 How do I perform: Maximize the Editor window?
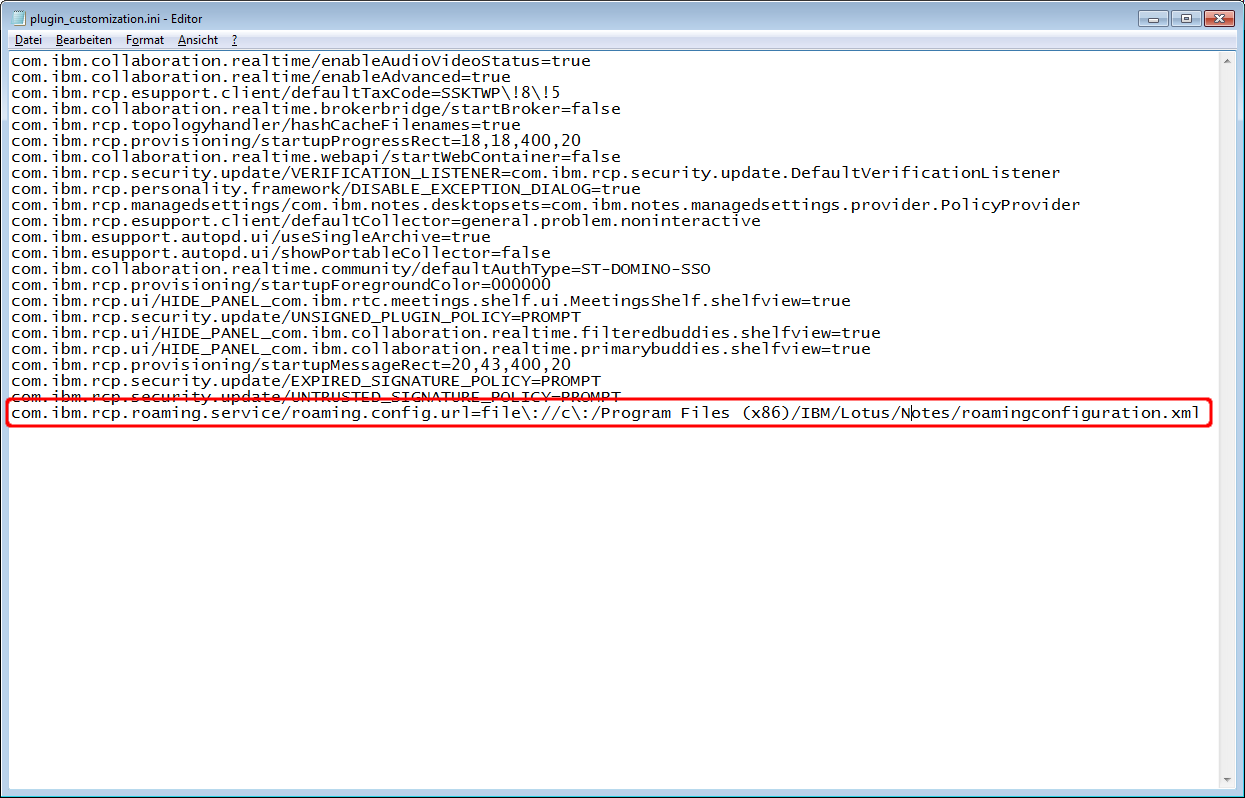coord(1185,18)
